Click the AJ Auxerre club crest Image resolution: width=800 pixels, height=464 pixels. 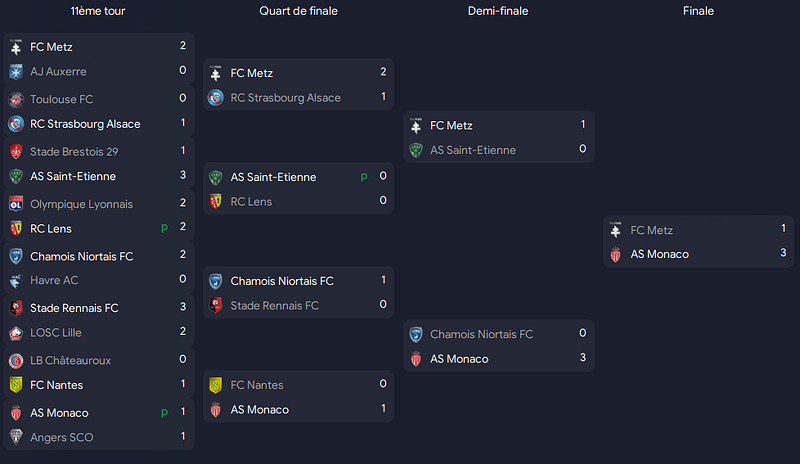(16, 72)
